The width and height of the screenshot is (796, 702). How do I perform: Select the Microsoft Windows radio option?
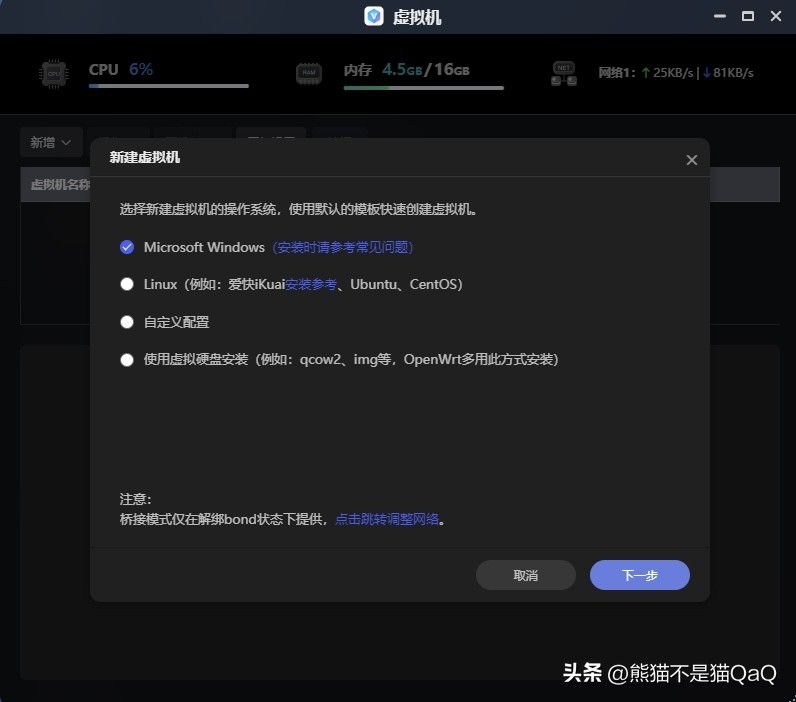(x=127, y=247)
